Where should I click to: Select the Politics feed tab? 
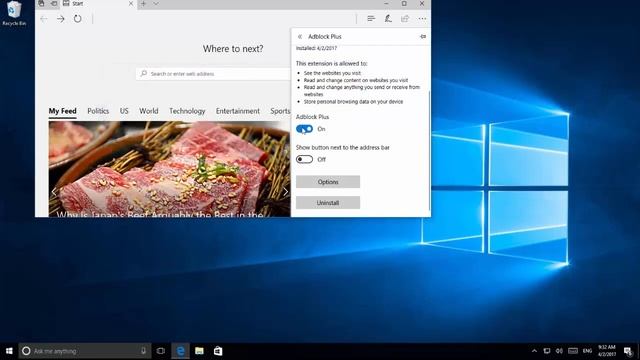(x=98, y=111)
